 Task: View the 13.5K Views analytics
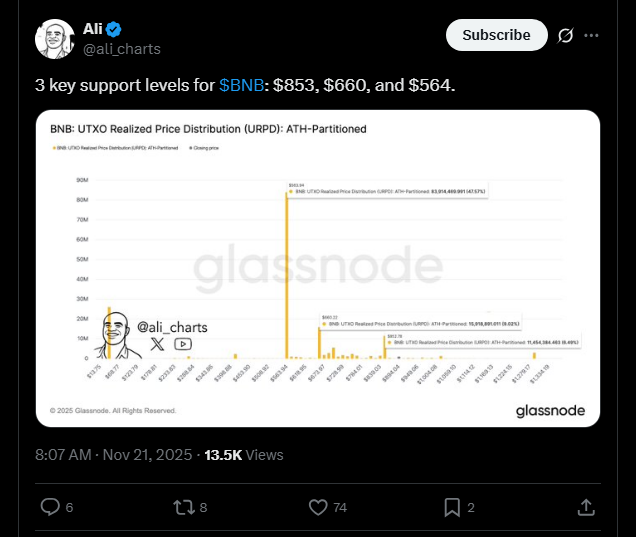tap(244, 454)
